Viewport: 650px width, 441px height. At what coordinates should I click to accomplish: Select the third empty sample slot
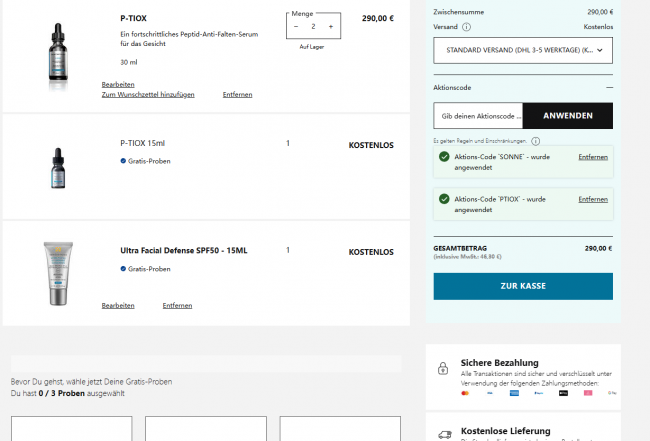(340, 429)
